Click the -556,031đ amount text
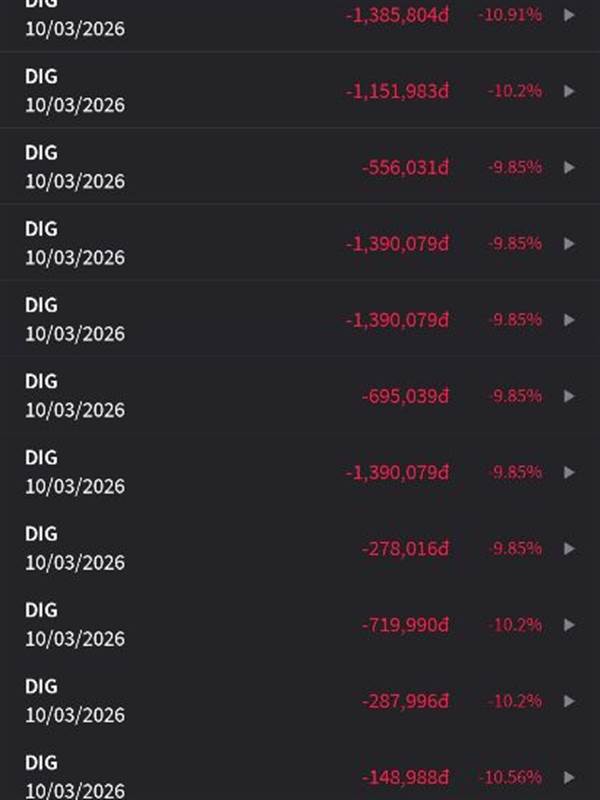 405,167
